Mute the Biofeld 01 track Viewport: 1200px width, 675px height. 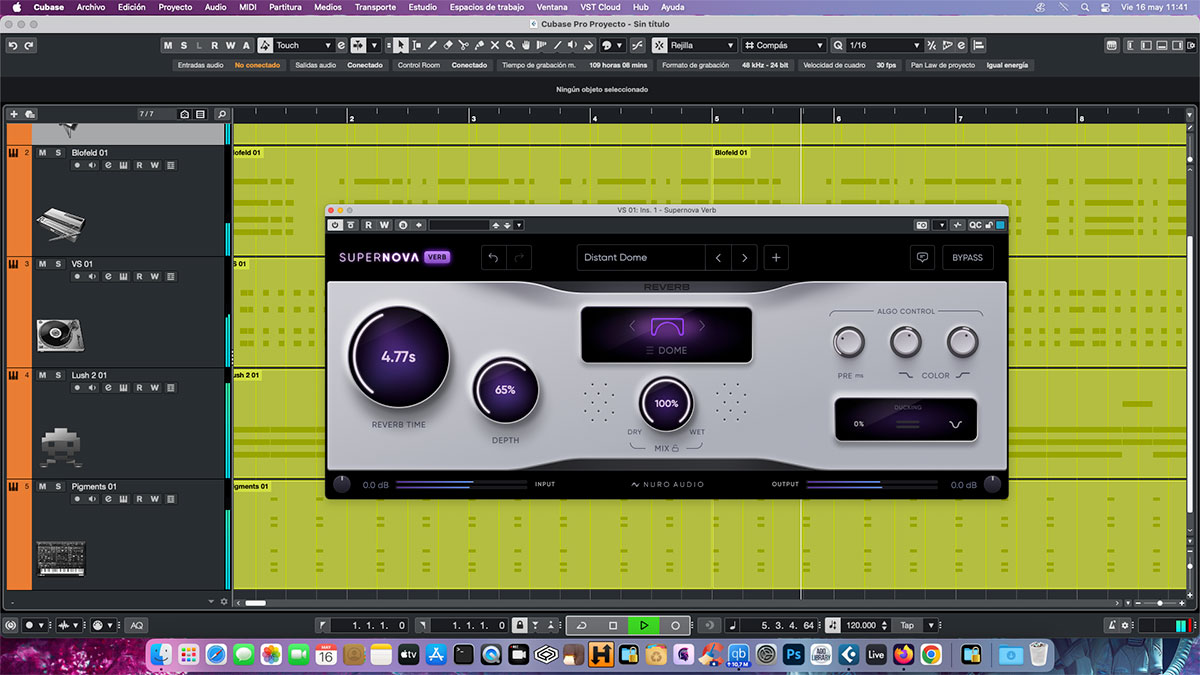tap(42, 153)
